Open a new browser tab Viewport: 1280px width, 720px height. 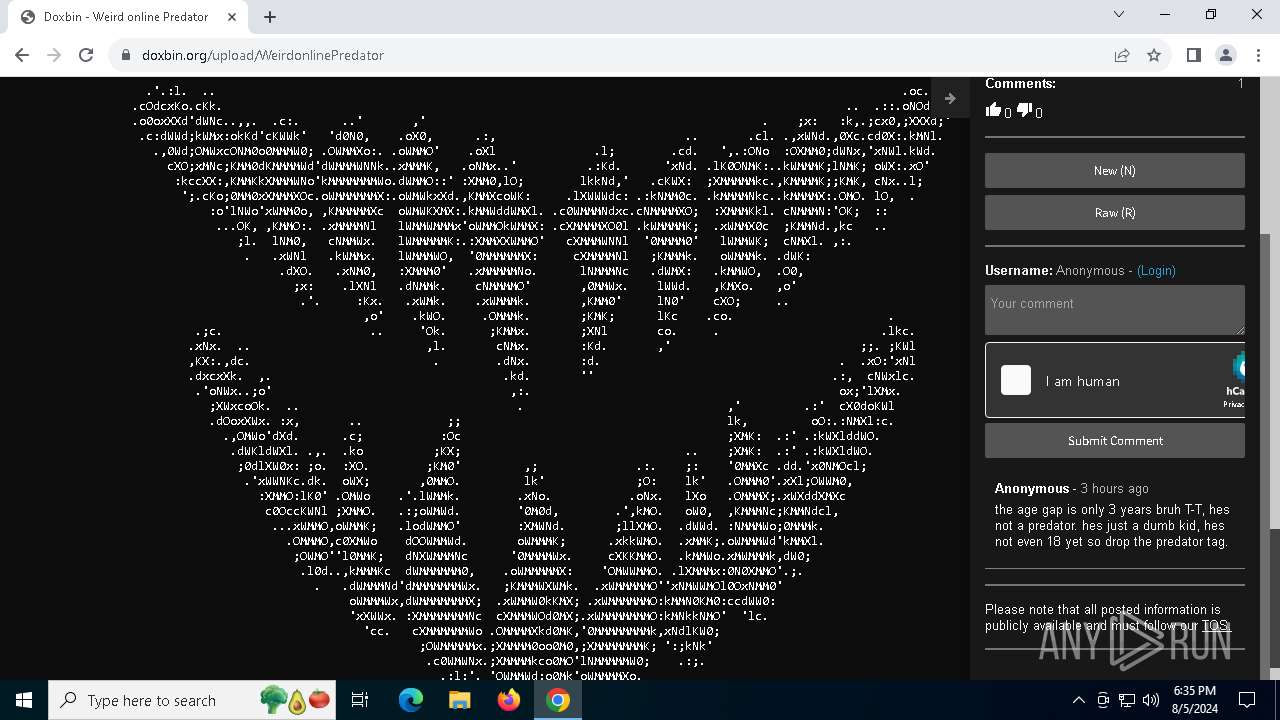point(269,17)
